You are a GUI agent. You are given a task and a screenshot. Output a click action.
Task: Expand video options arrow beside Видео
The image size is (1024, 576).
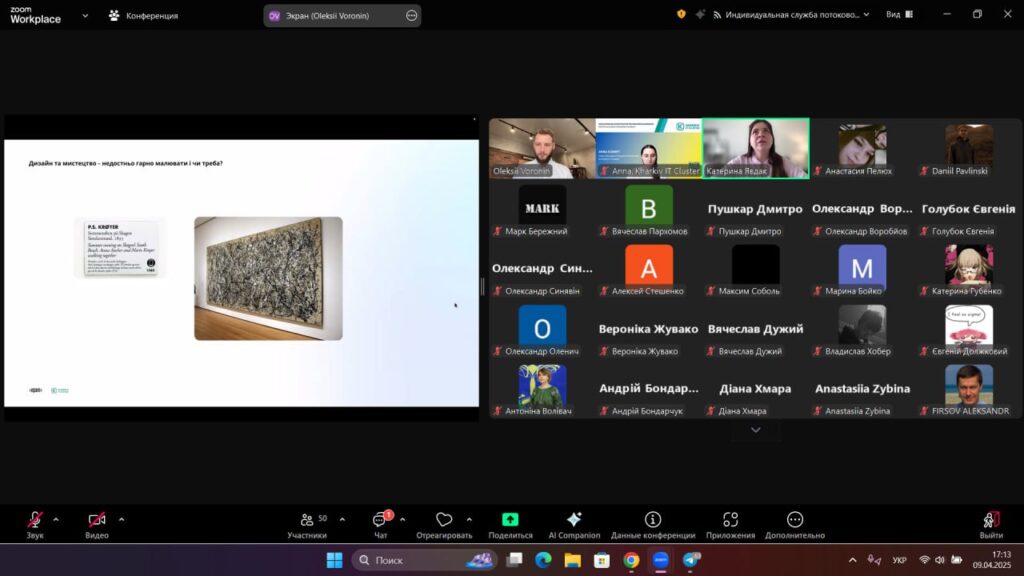click(x=121, y=520)
